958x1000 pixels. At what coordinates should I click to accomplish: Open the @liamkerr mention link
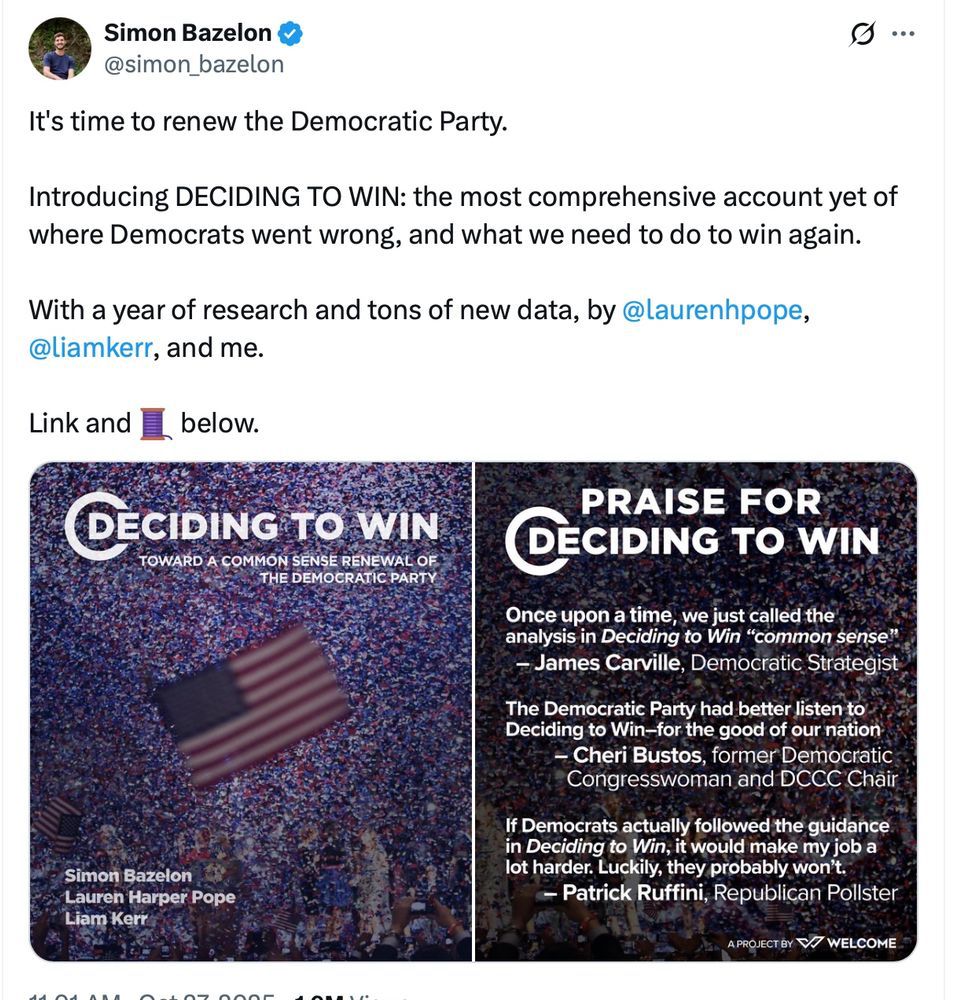[x=90, y=347]
